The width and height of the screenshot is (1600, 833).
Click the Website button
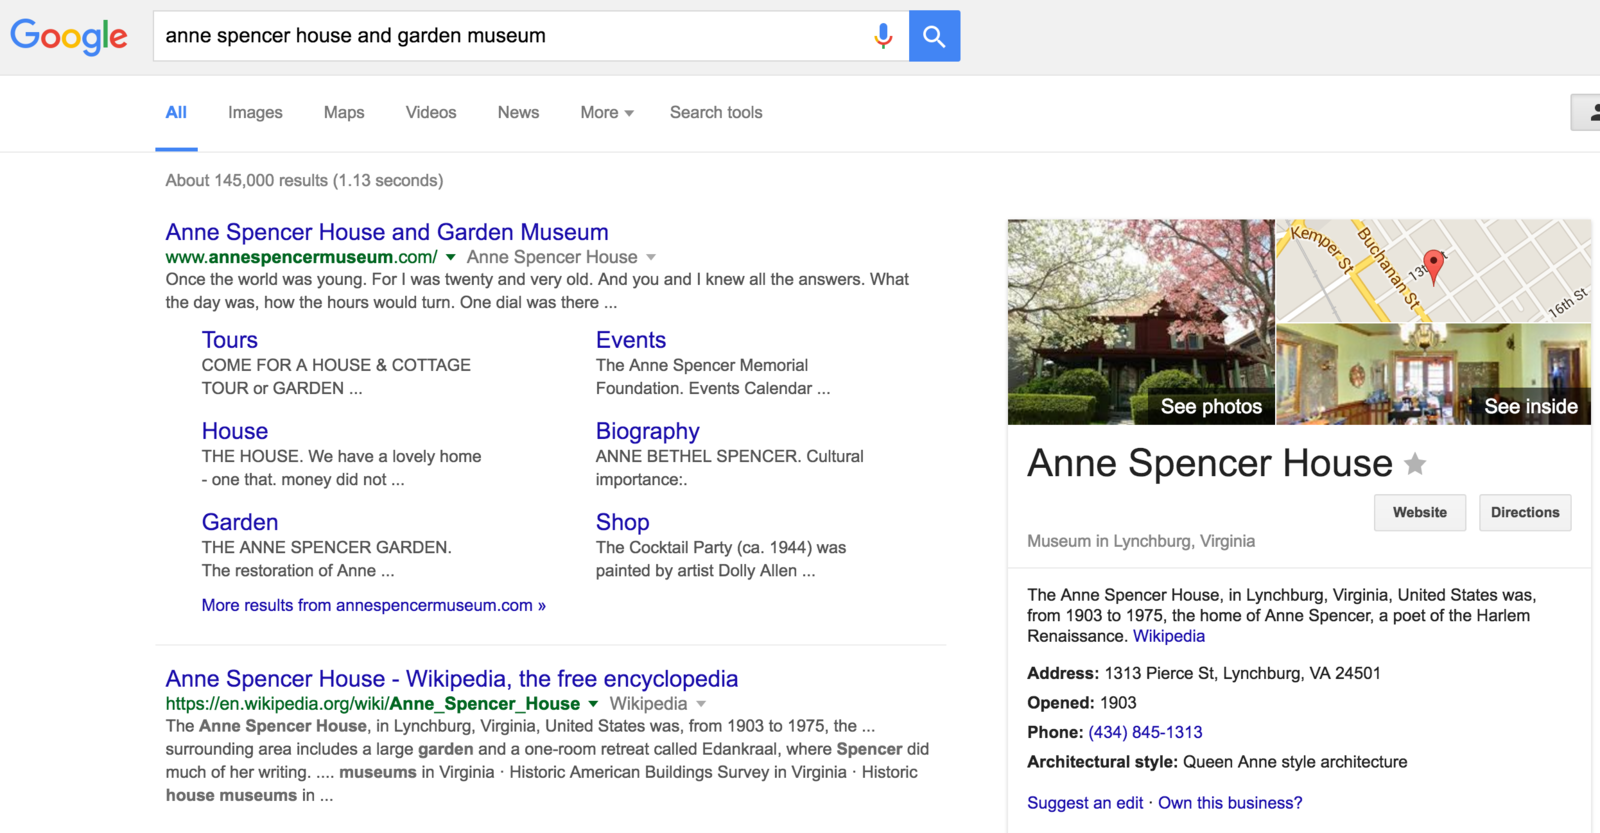(x=1420, y=513)
